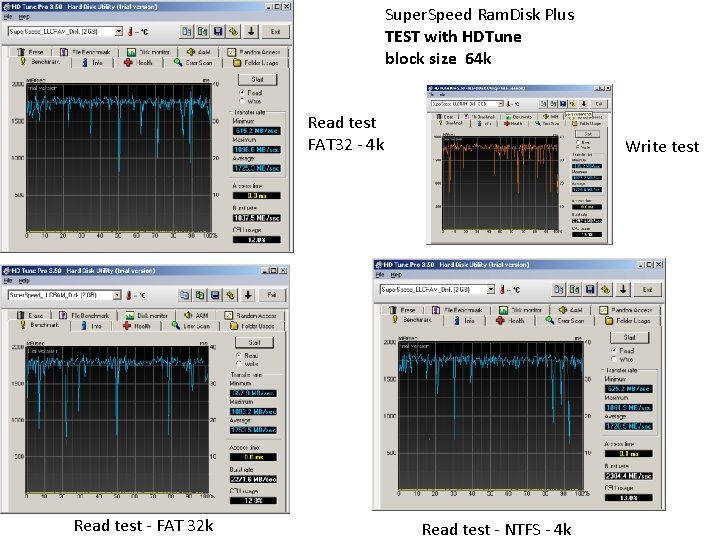Viewport: 720px width, 540px height.
Task: Open File Benchmark tab in FAT32-4k window
Action: [85, 52]
